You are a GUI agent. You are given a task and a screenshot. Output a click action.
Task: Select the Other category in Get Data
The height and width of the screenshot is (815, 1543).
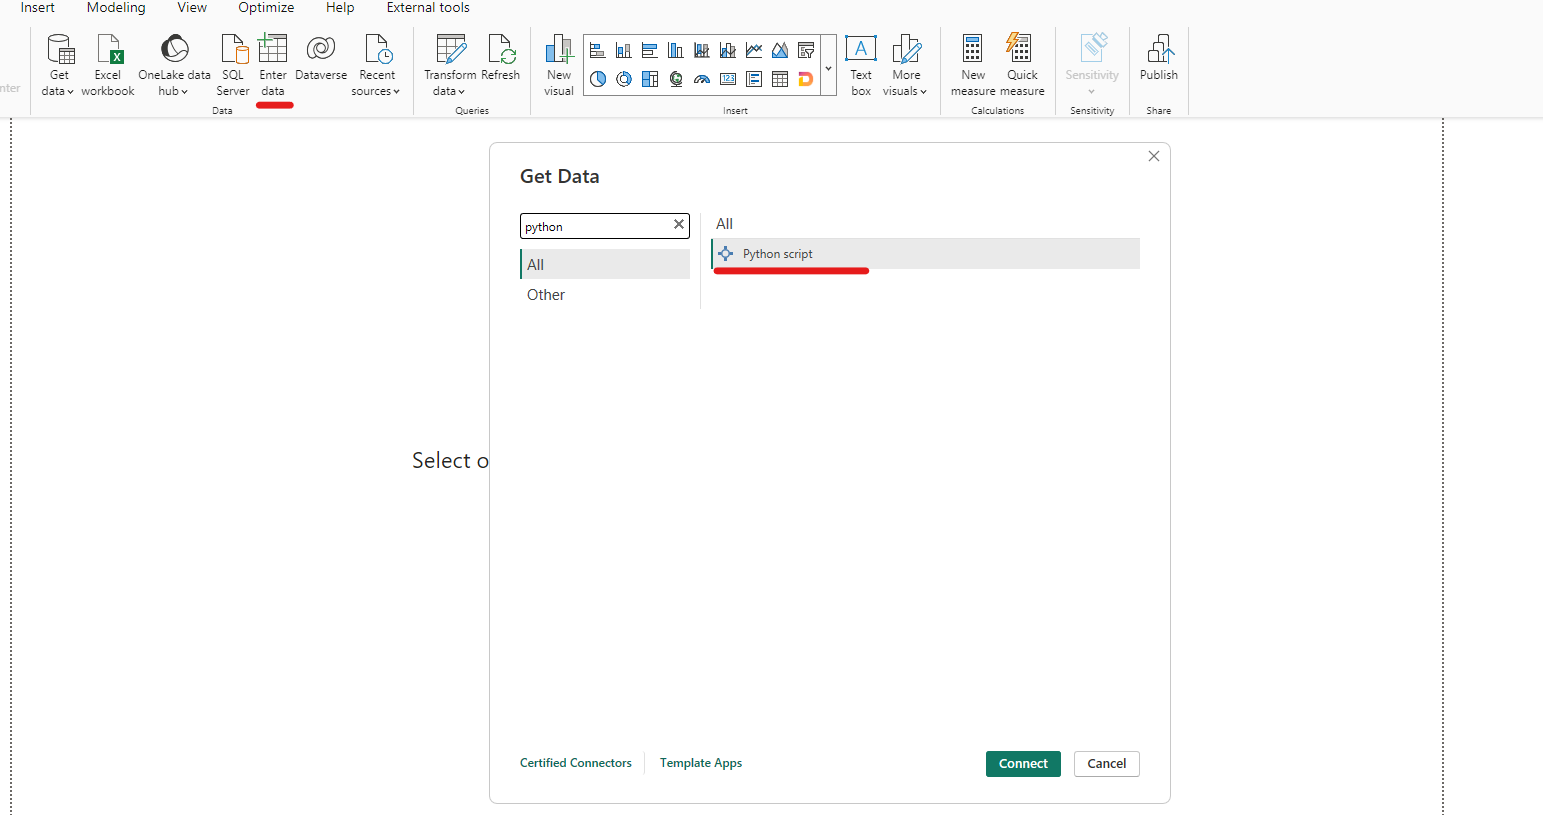click(x=605, y=295)
